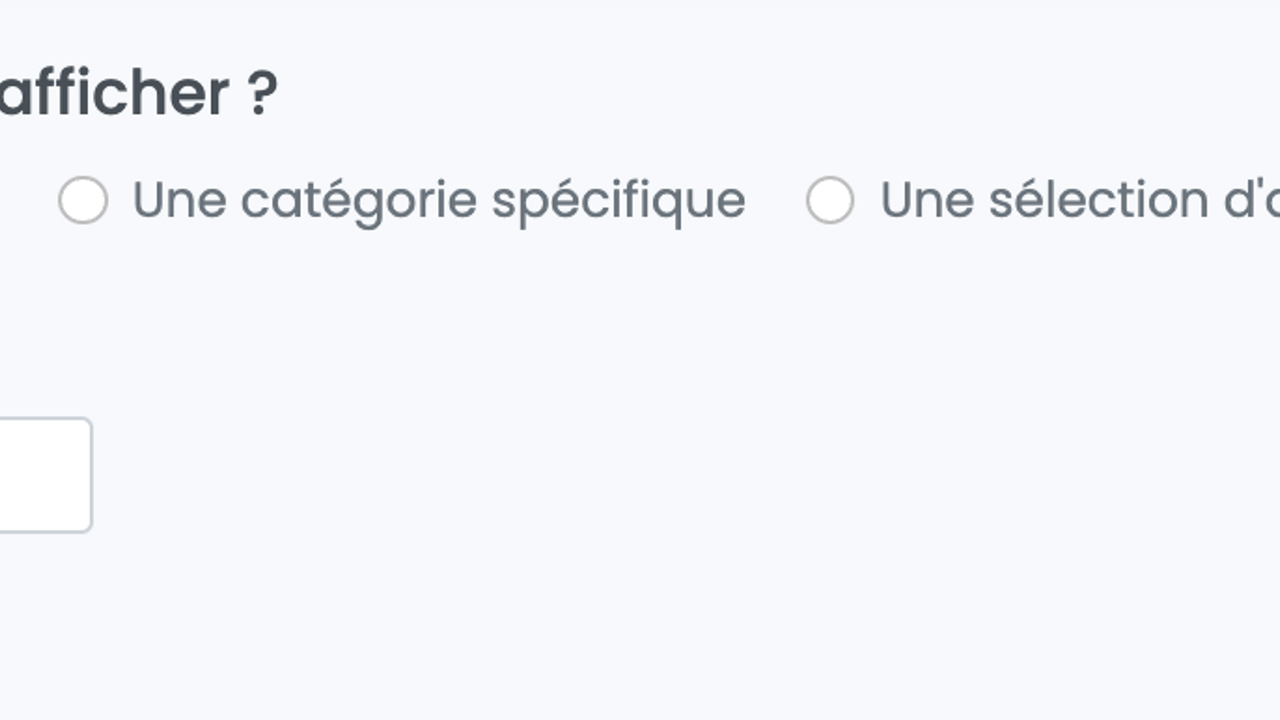Choose the selection option circle on the right
The image size is (1280, 720).
tap(830, 200)
